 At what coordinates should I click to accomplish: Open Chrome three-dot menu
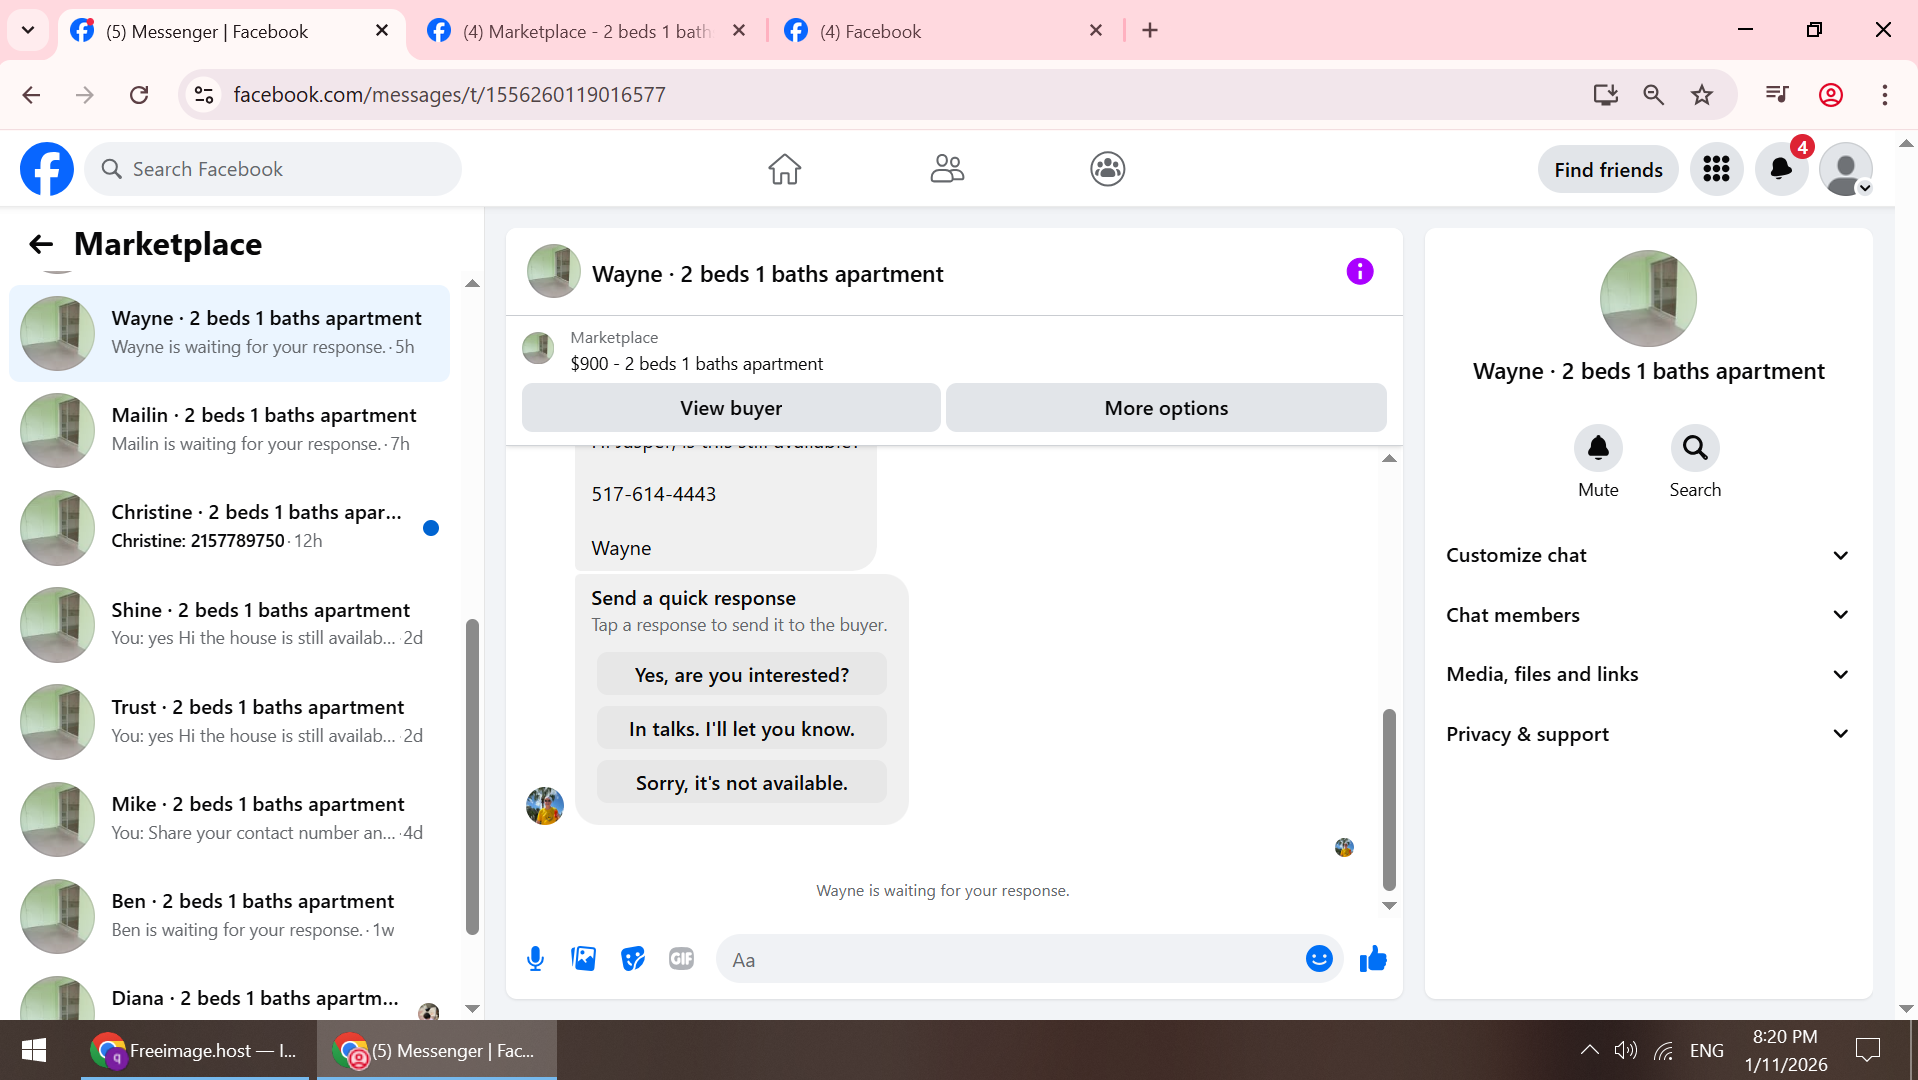click(x=1885, y=95)
